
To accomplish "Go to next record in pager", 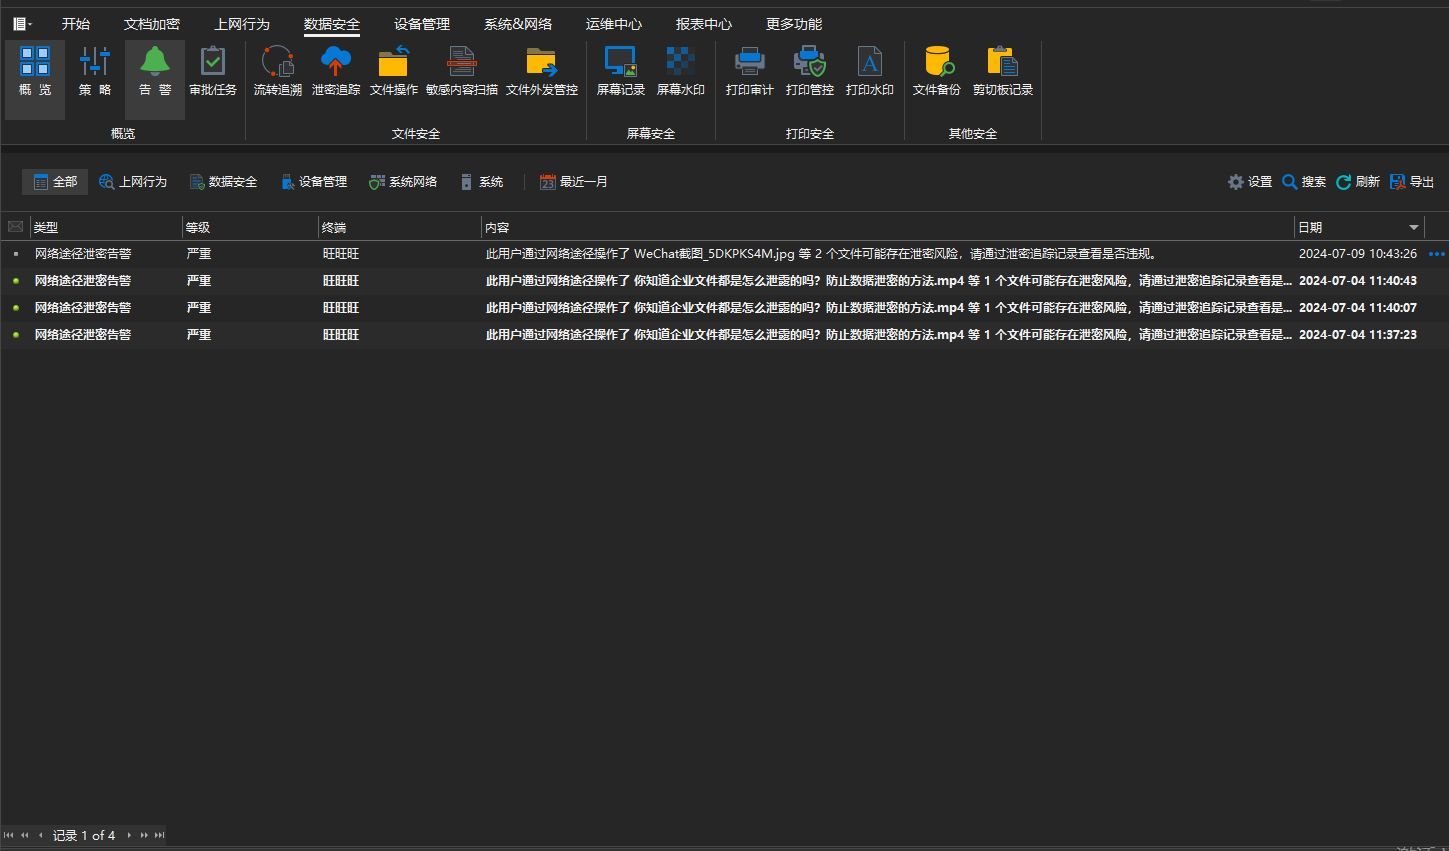I will point(129,835).
